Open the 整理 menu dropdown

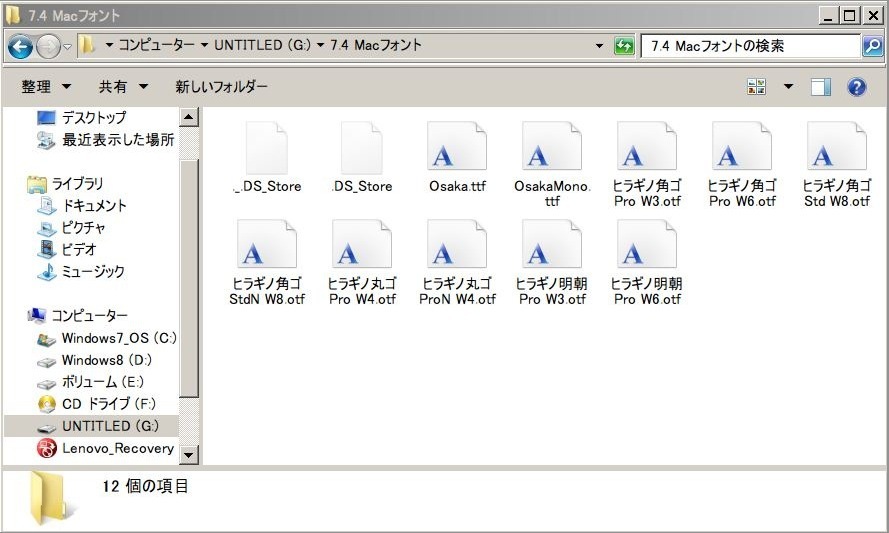pyautogui.click(x=46, y=87)
